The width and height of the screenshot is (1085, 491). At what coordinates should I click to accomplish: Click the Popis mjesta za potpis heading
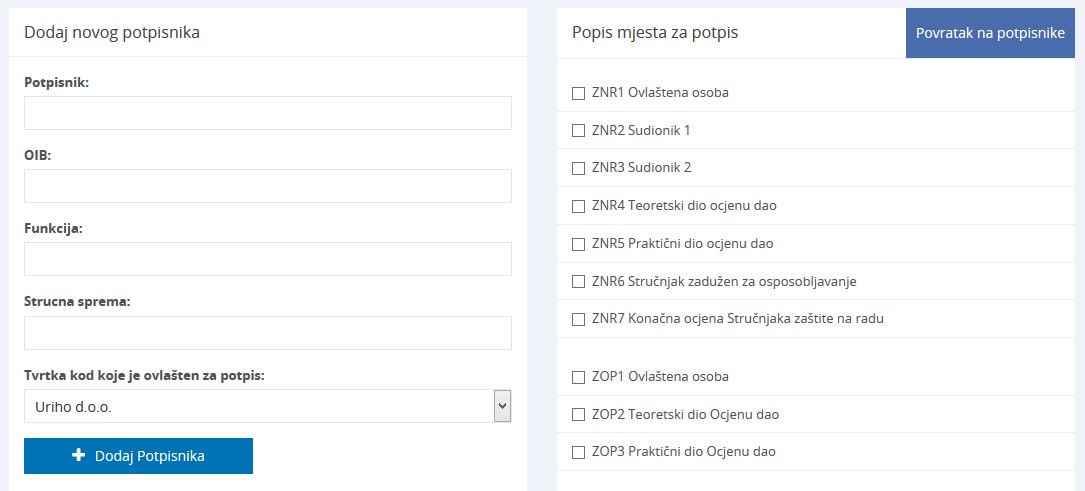[655, 33]
